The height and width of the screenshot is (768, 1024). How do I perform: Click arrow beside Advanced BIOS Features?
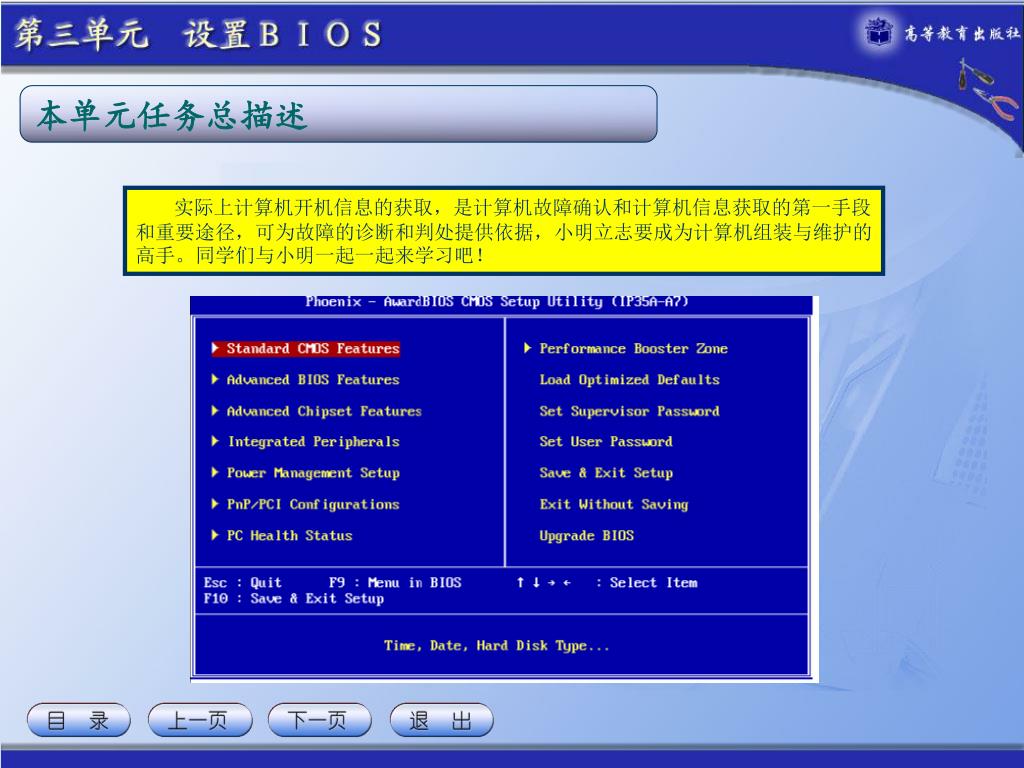tap(215, 379)
